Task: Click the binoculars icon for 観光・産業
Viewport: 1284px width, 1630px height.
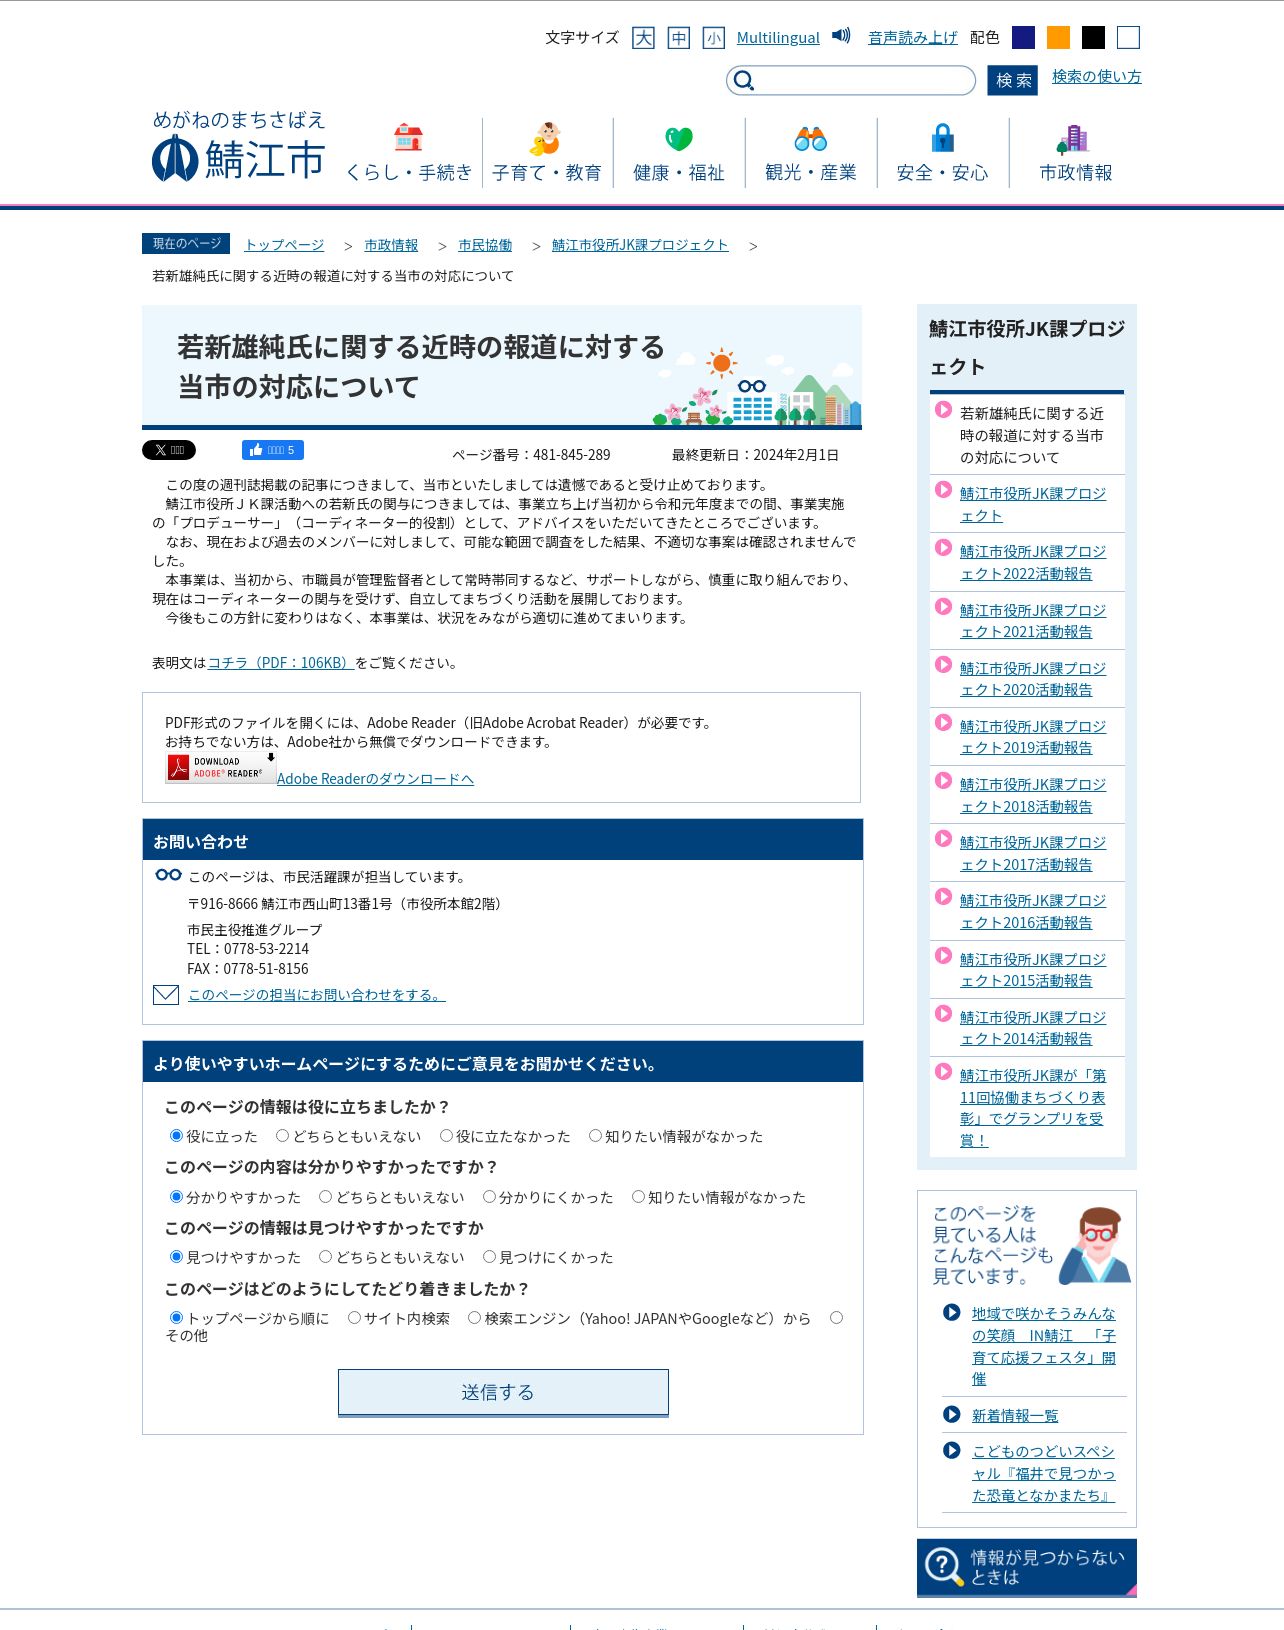Action: (811, 138)
